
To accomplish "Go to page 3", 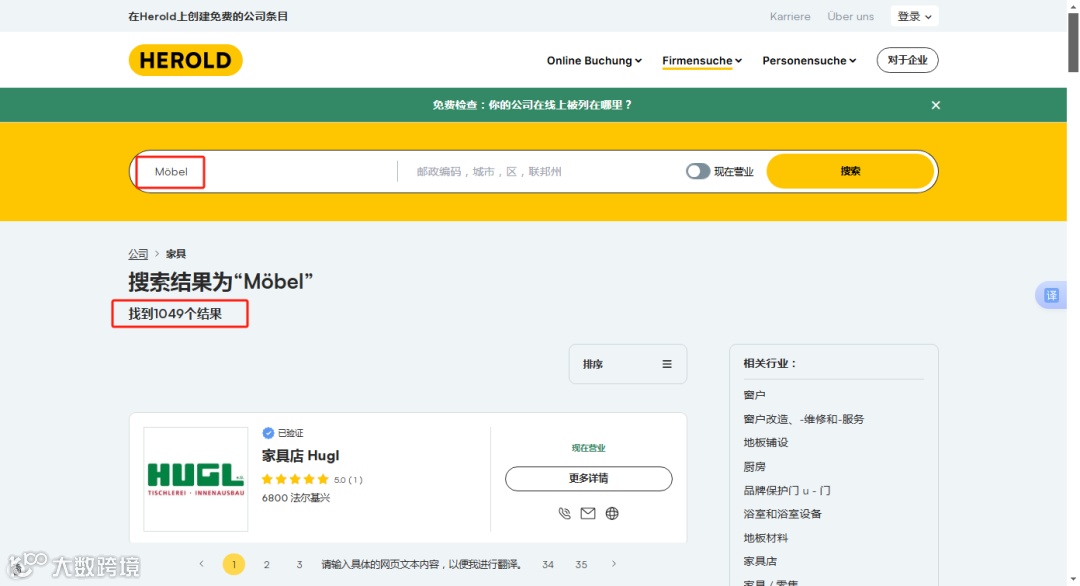I will pos(299,564).
